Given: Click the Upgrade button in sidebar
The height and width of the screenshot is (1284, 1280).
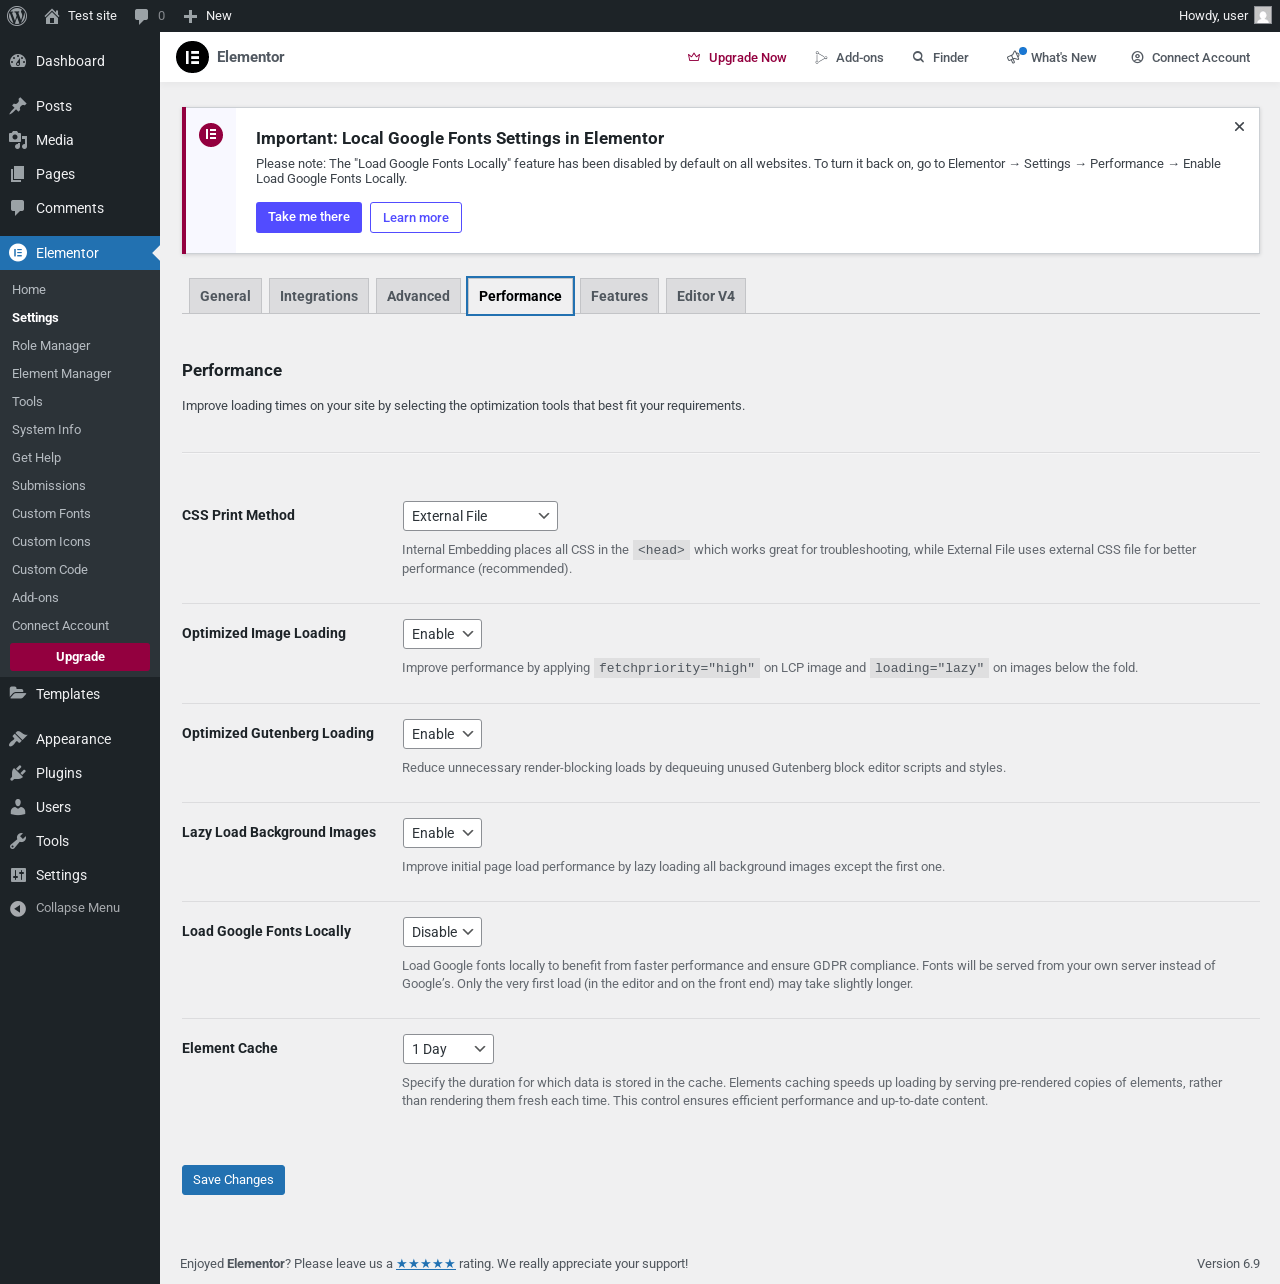Looking at the screenshot, I should tap(80, 657).
